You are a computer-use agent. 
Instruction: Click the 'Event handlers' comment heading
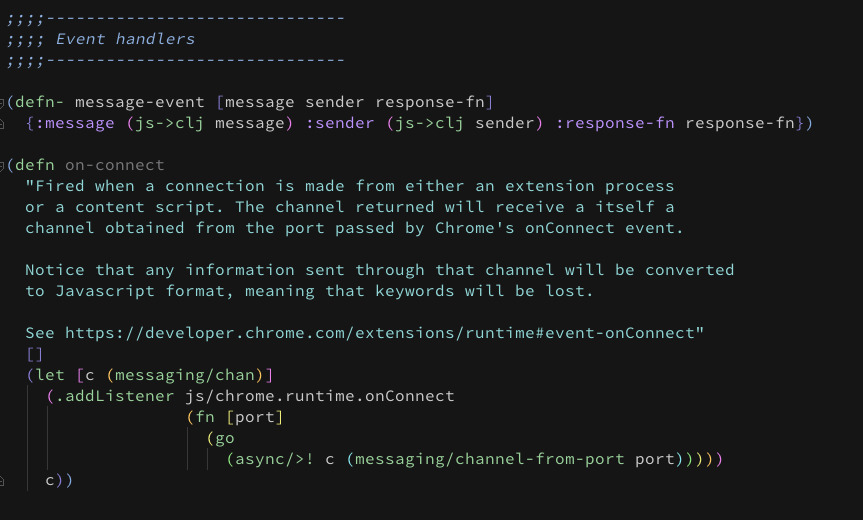[x=125, y=39]
